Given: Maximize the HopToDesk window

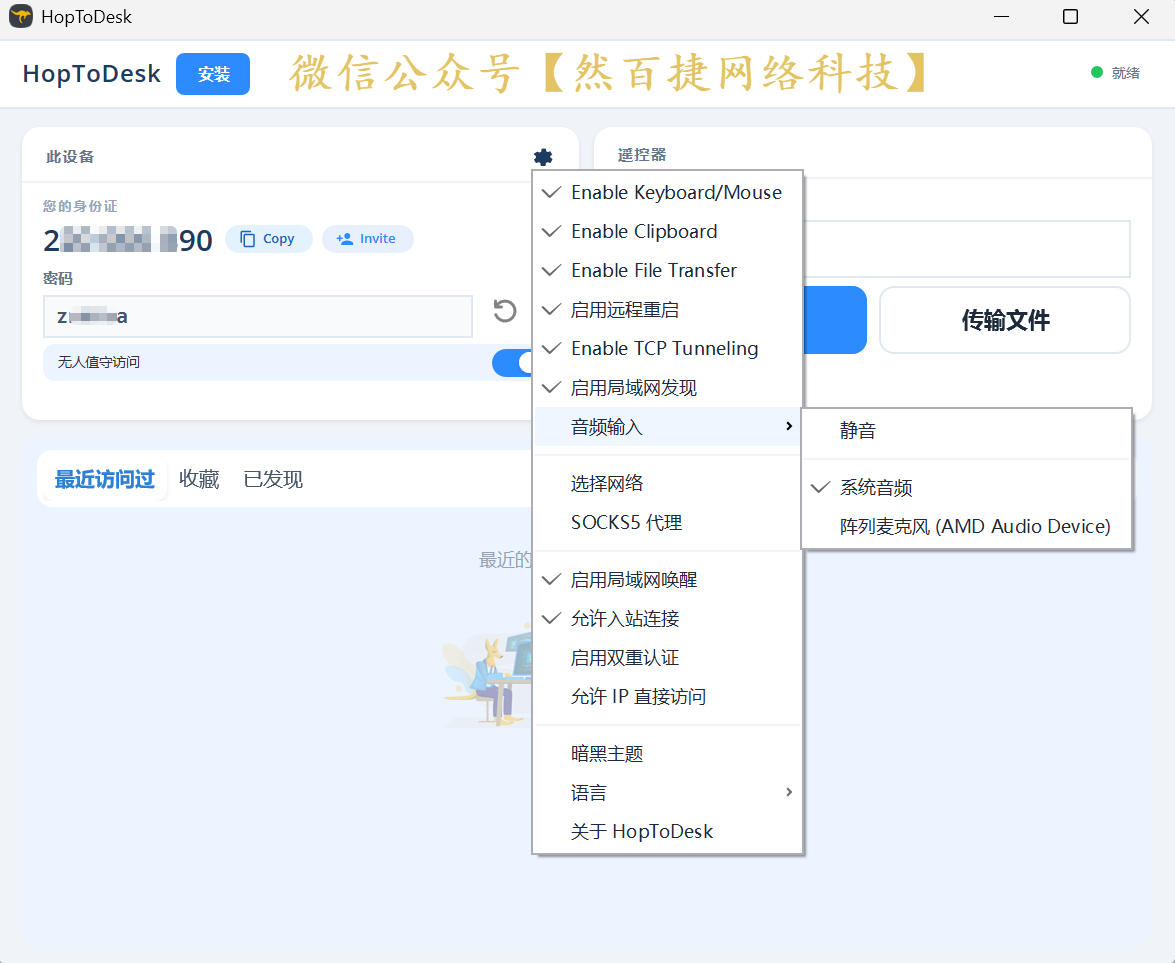Looking at the screenshot, I should (x=1070, y=16).
